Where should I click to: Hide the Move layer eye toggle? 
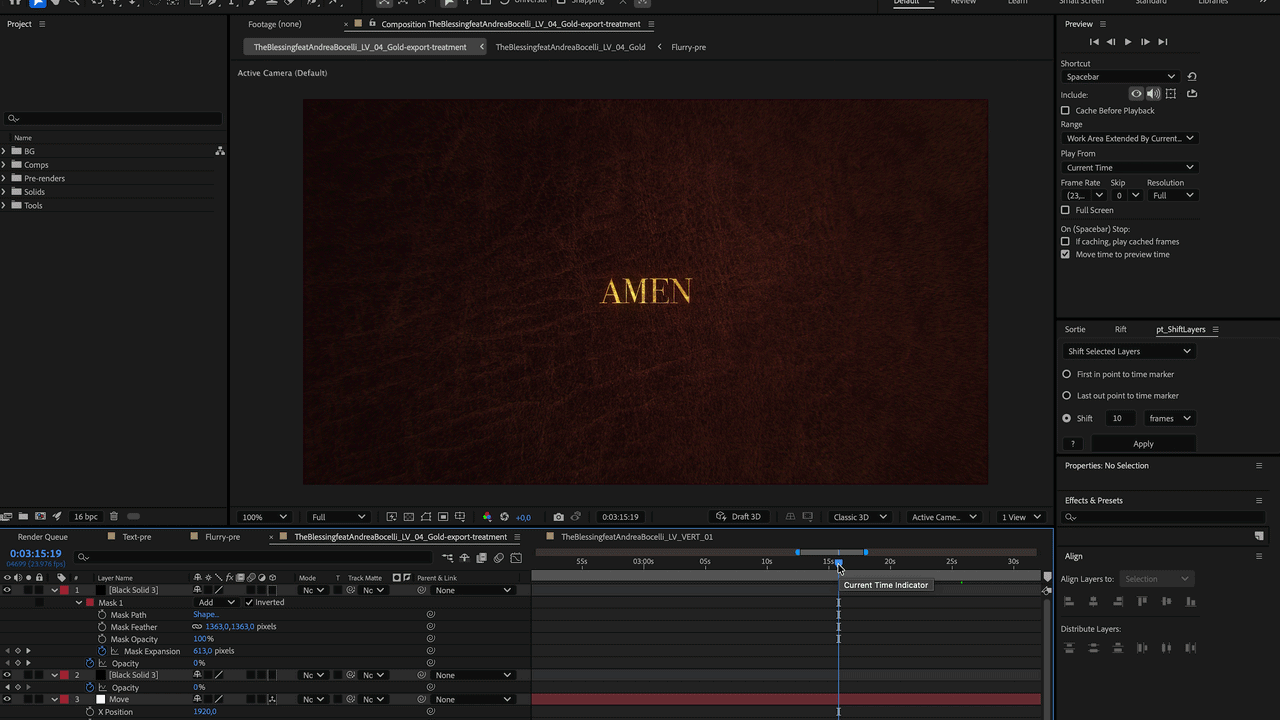7,700
